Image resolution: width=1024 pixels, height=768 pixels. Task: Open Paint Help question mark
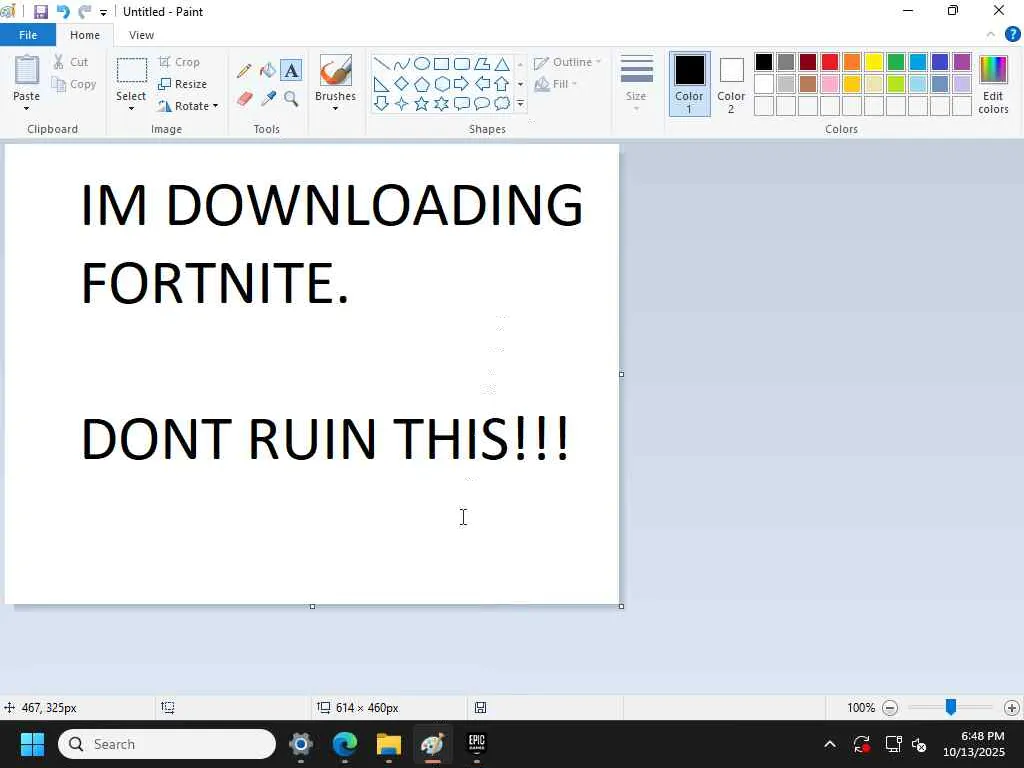pos(1012,34)
